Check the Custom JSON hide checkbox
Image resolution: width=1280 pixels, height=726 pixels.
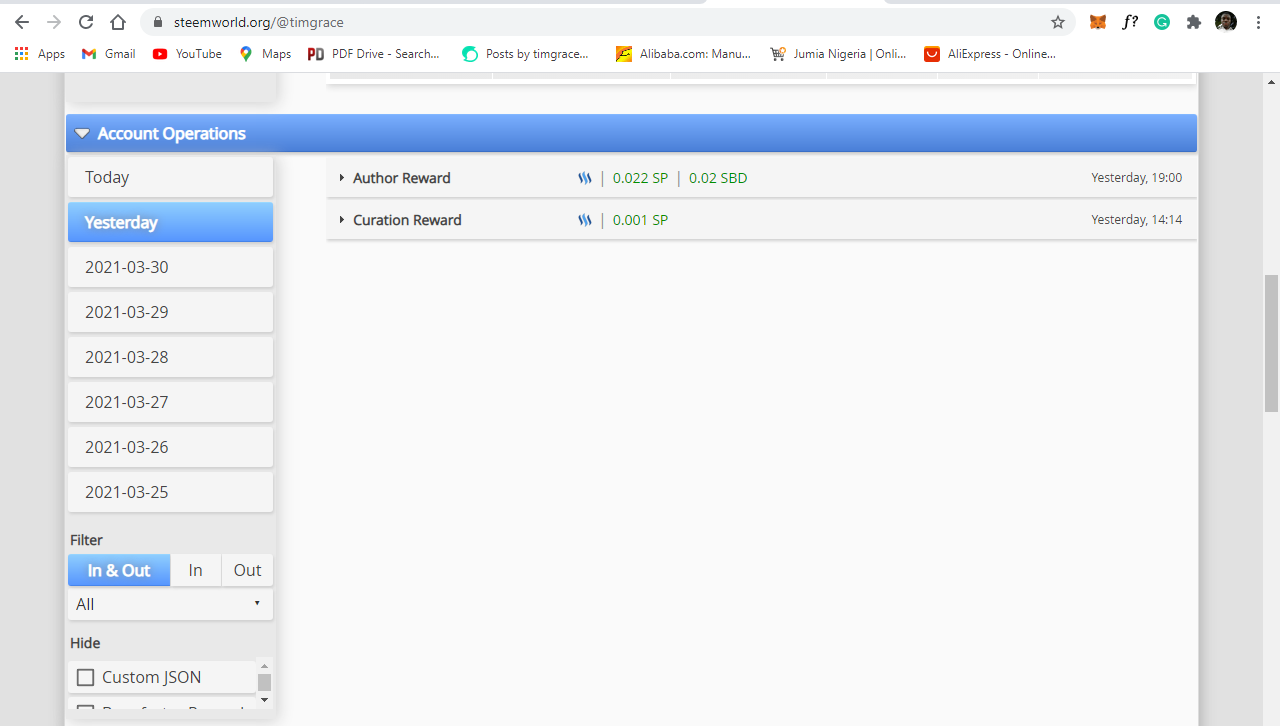tap(85, 677)
